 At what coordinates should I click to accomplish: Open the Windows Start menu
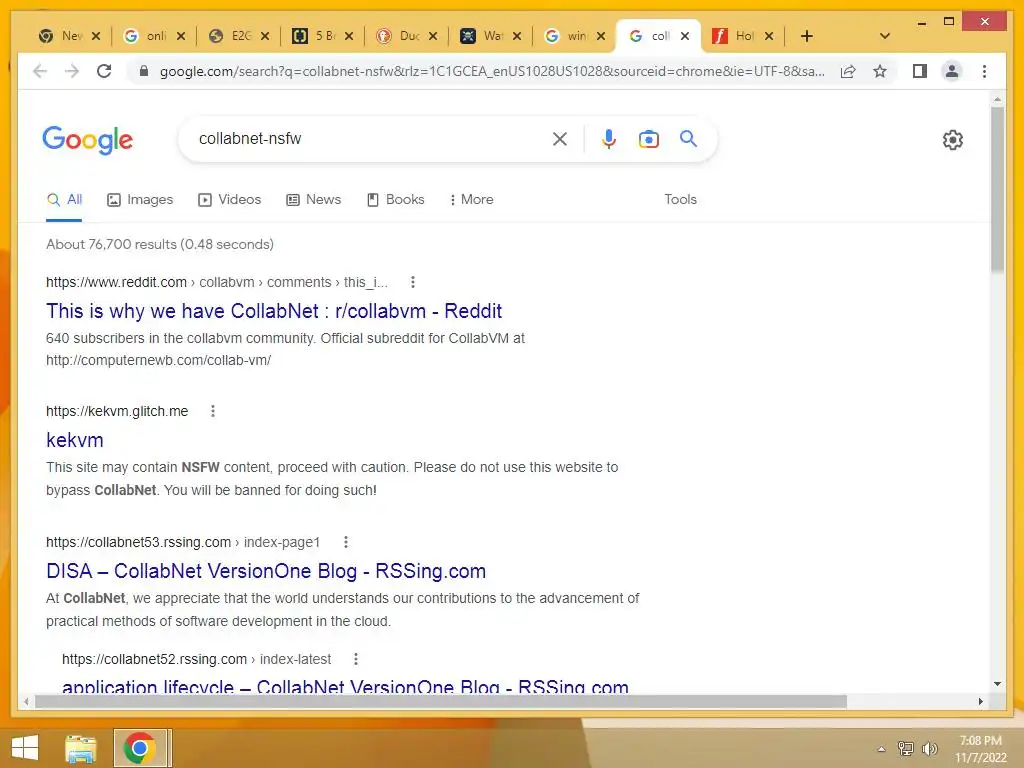(25, 748)
